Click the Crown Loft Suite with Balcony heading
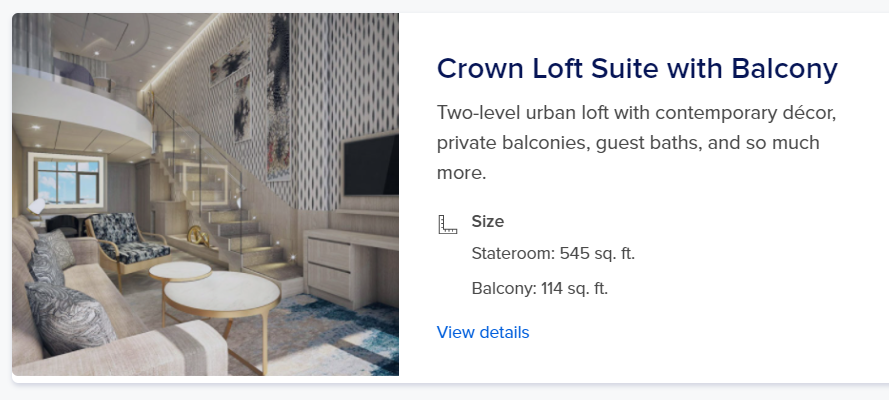 pyautogui.click(x=637, y=69)
